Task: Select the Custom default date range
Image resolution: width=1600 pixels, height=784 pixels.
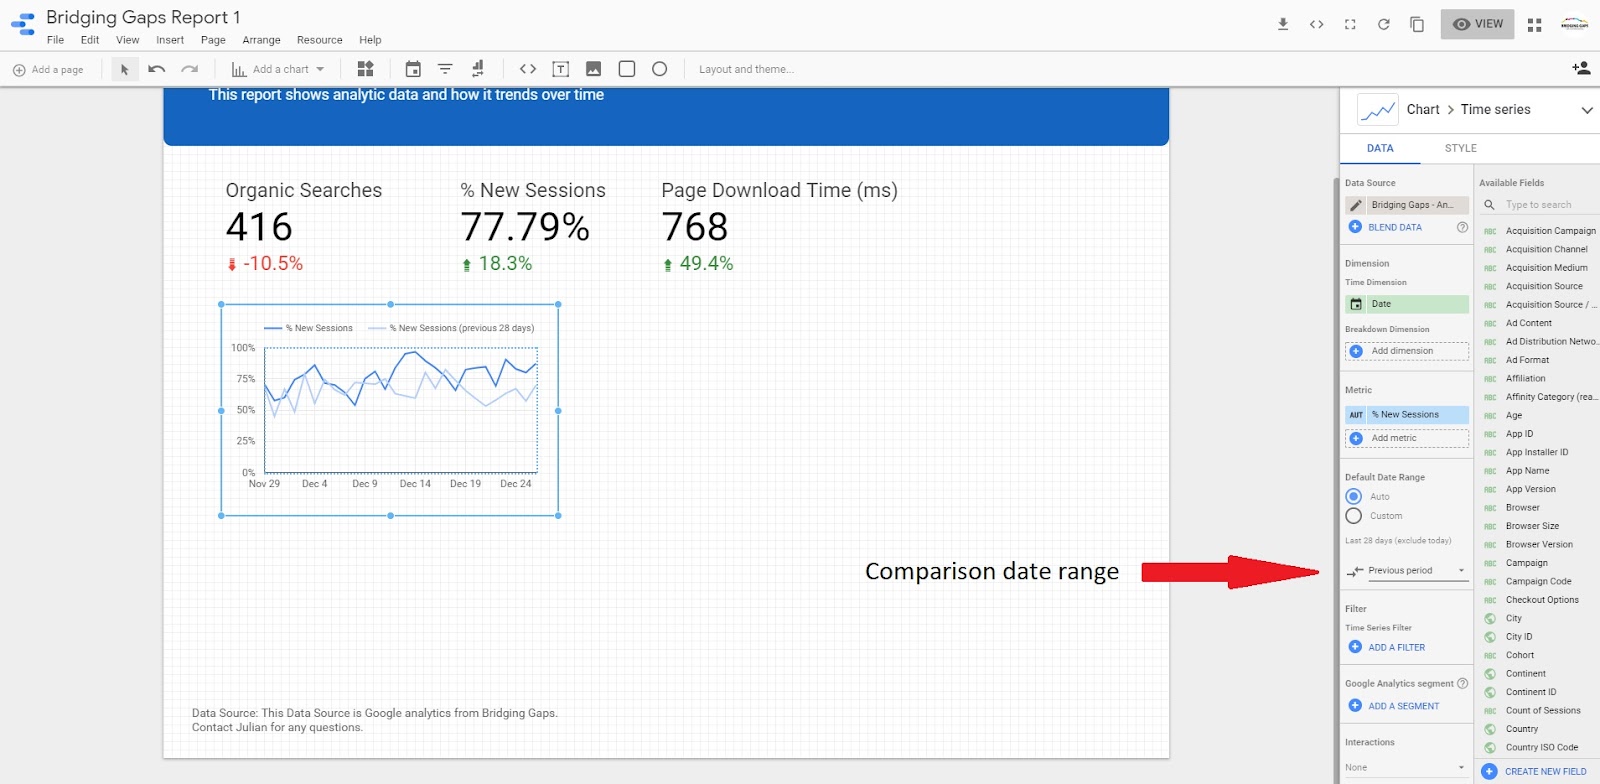Action: point(1354,516)
